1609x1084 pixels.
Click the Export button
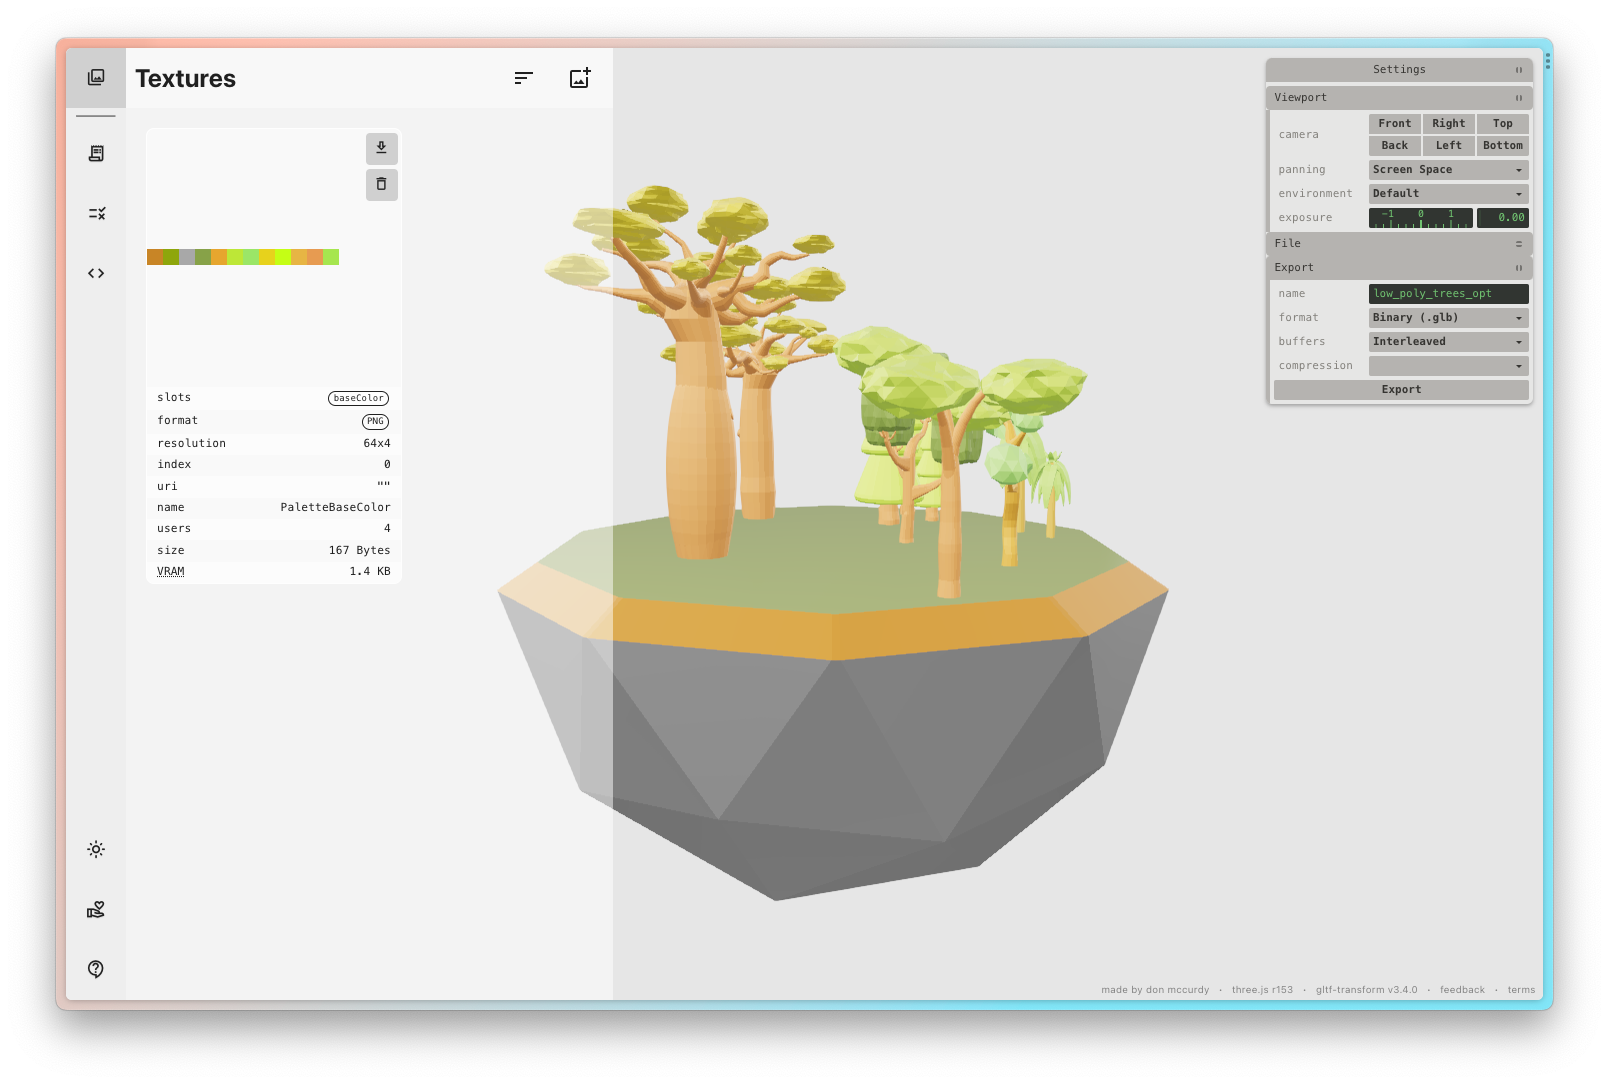(x=1400, y=390)
